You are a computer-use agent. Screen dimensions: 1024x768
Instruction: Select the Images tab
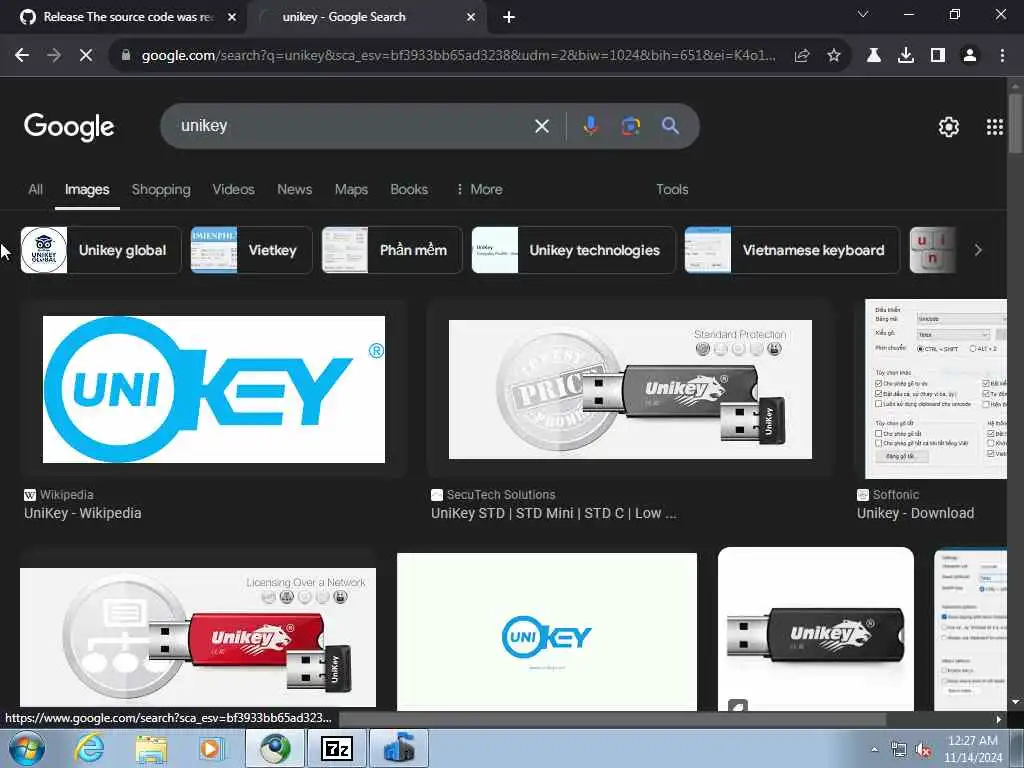(x=87, y=189)
